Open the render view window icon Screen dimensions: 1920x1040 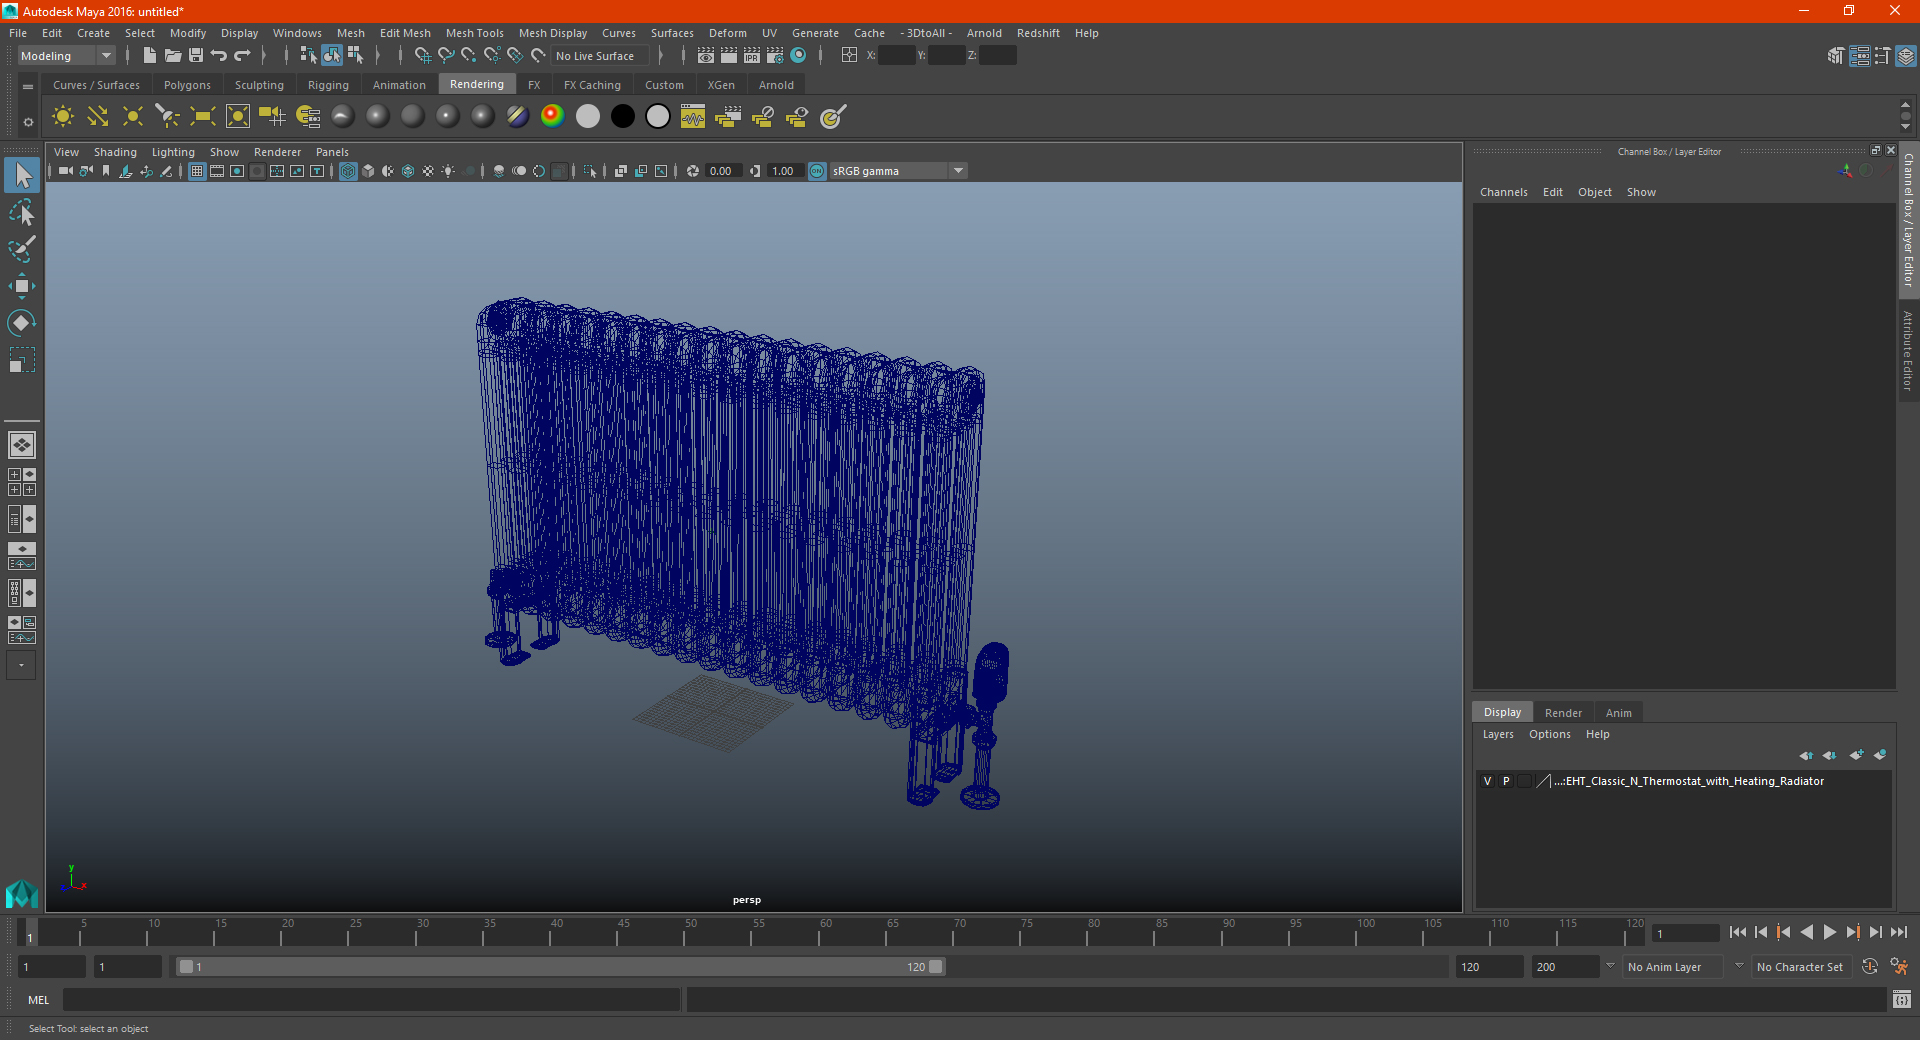click(x=706, y=56)
